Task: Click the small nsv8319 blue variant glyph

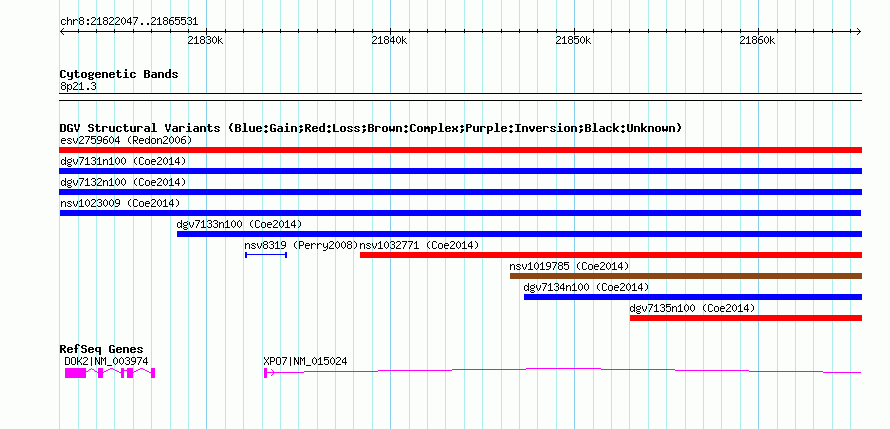Action: (x=266, y=255)
